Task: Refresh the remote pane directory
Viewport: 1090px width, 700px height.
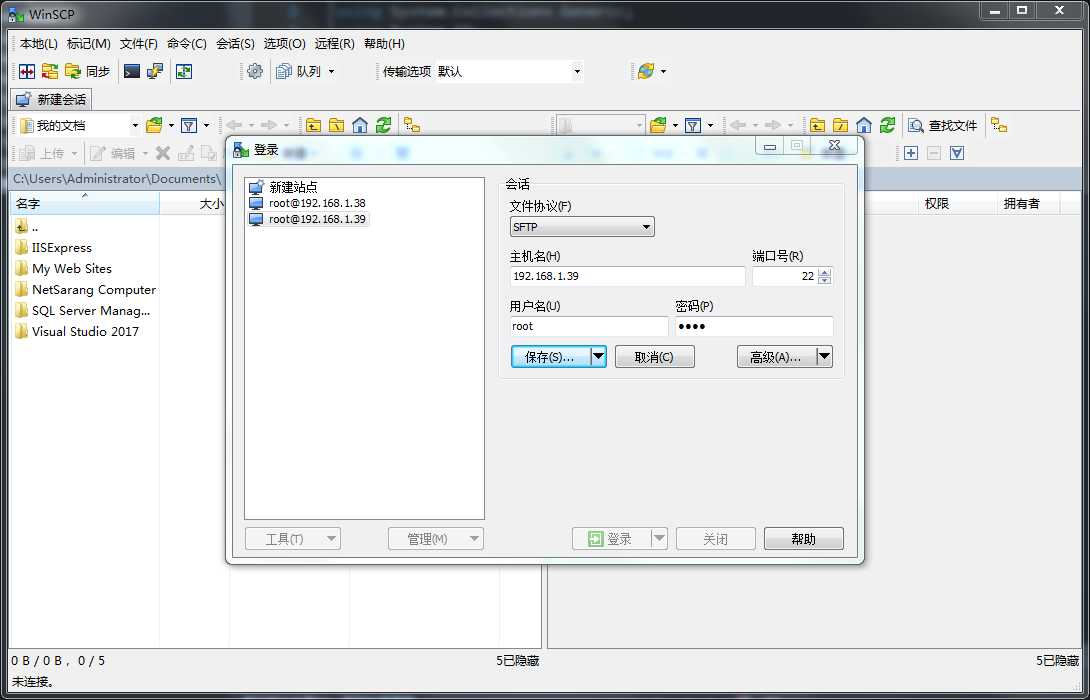Action: [887, 125]
